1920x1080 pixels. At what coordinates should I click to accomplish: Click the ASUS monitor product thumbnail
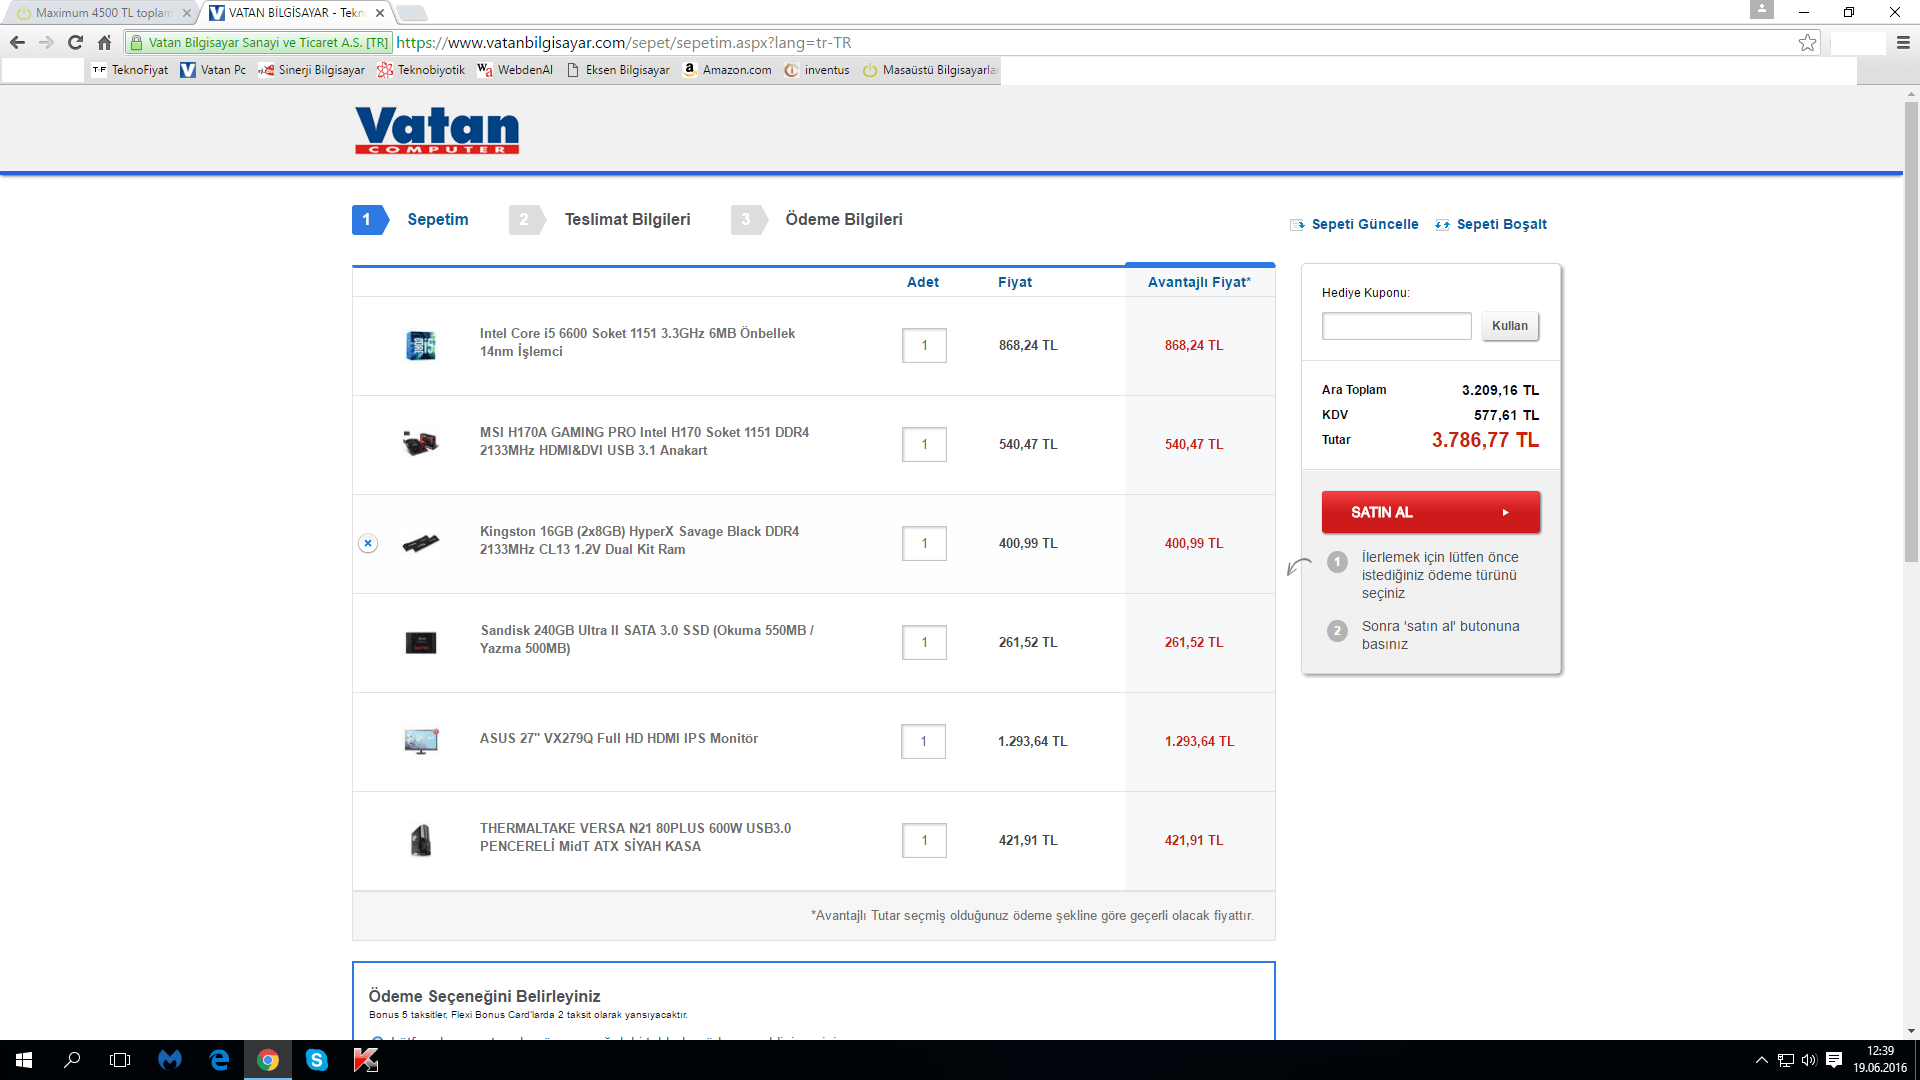click(x=421, y=741)
